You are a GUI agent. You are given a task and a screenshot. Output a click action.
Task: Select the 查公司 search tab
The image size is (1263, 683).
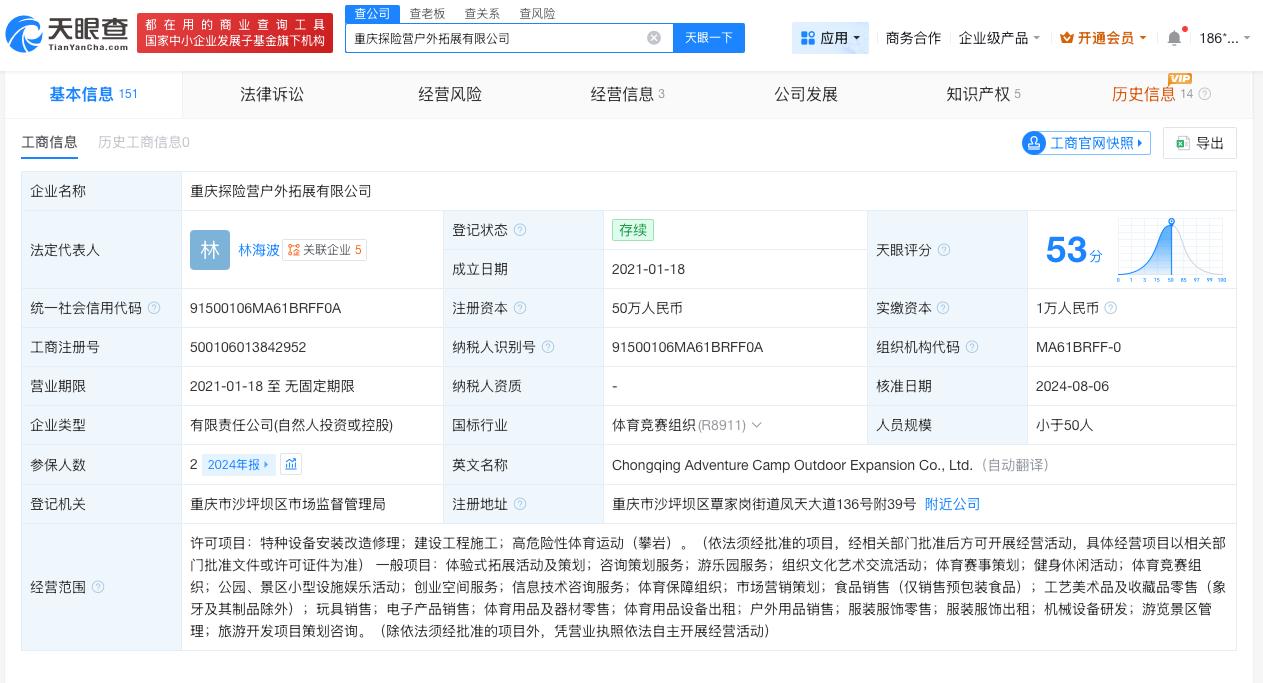tap(373, 13)
